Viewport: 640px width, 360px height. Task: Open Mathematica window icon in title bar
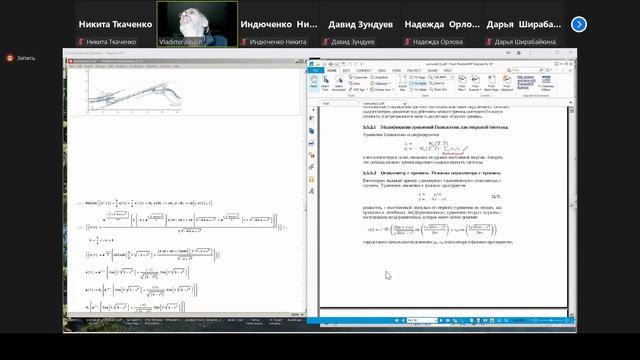click(70, 61)
